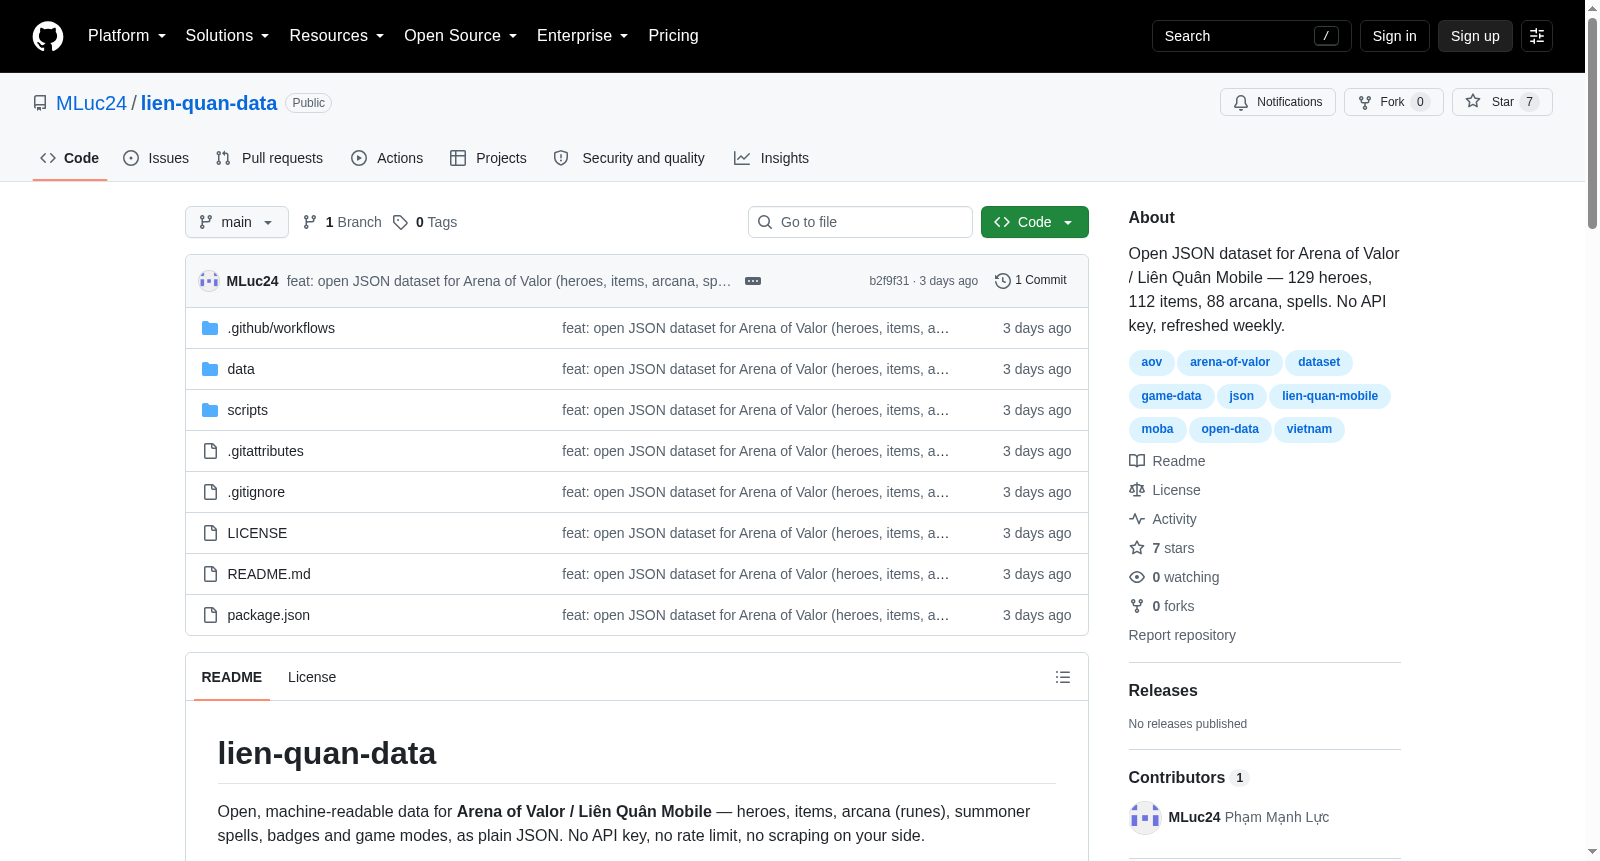Click the Go to file input
This screenshot has width=1600, height=861.
(x=860, y=222)
